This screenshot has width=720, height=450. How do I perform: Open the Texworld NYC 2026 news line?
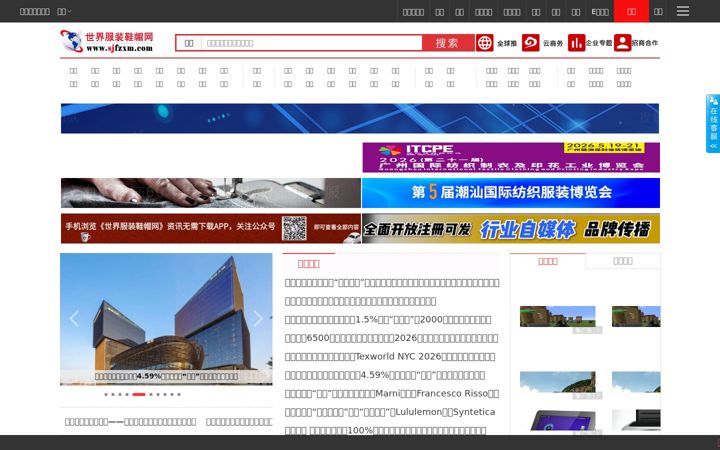click(390, 356)
